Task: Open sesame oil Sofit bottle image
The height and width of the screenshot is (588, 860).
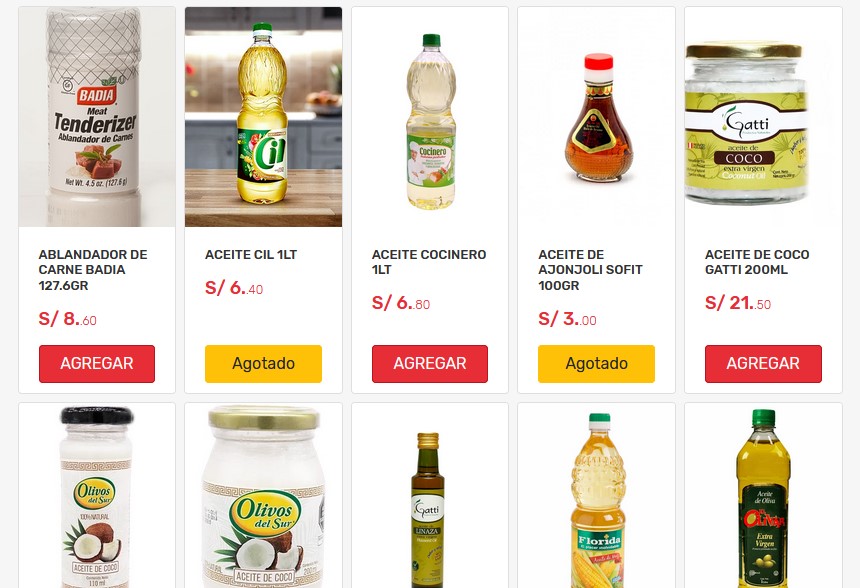Action: click(x=596, y=117)
